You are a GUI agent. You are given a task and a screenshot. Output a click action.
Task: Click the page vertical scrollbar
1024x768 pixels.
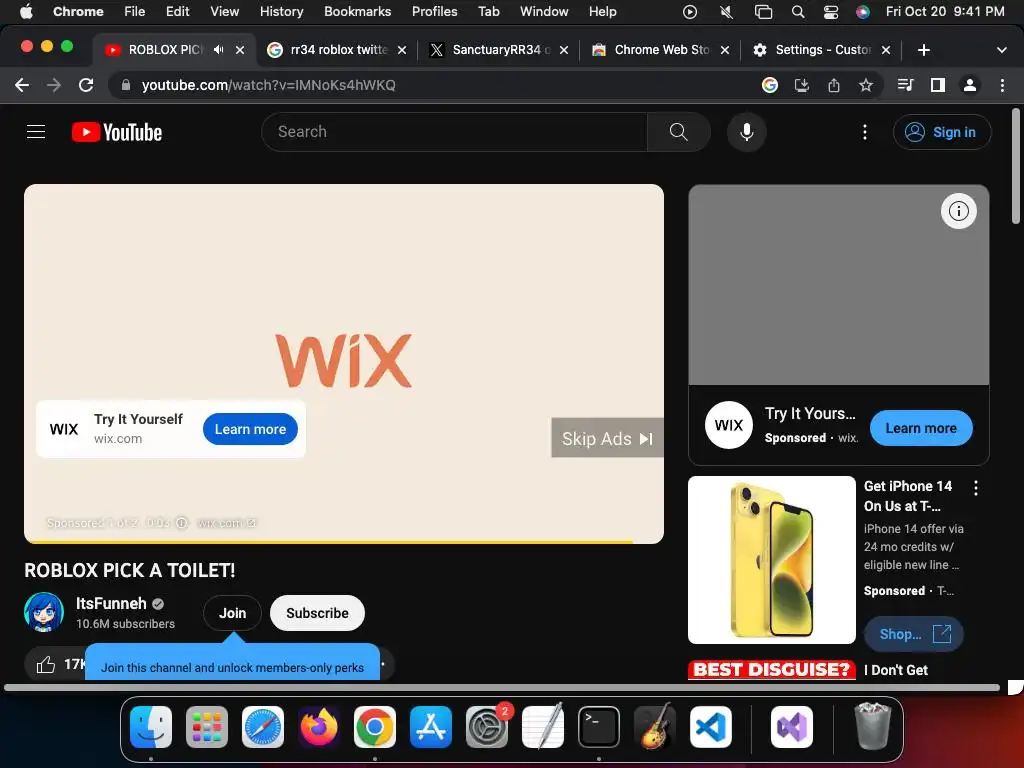[1016, 167]
